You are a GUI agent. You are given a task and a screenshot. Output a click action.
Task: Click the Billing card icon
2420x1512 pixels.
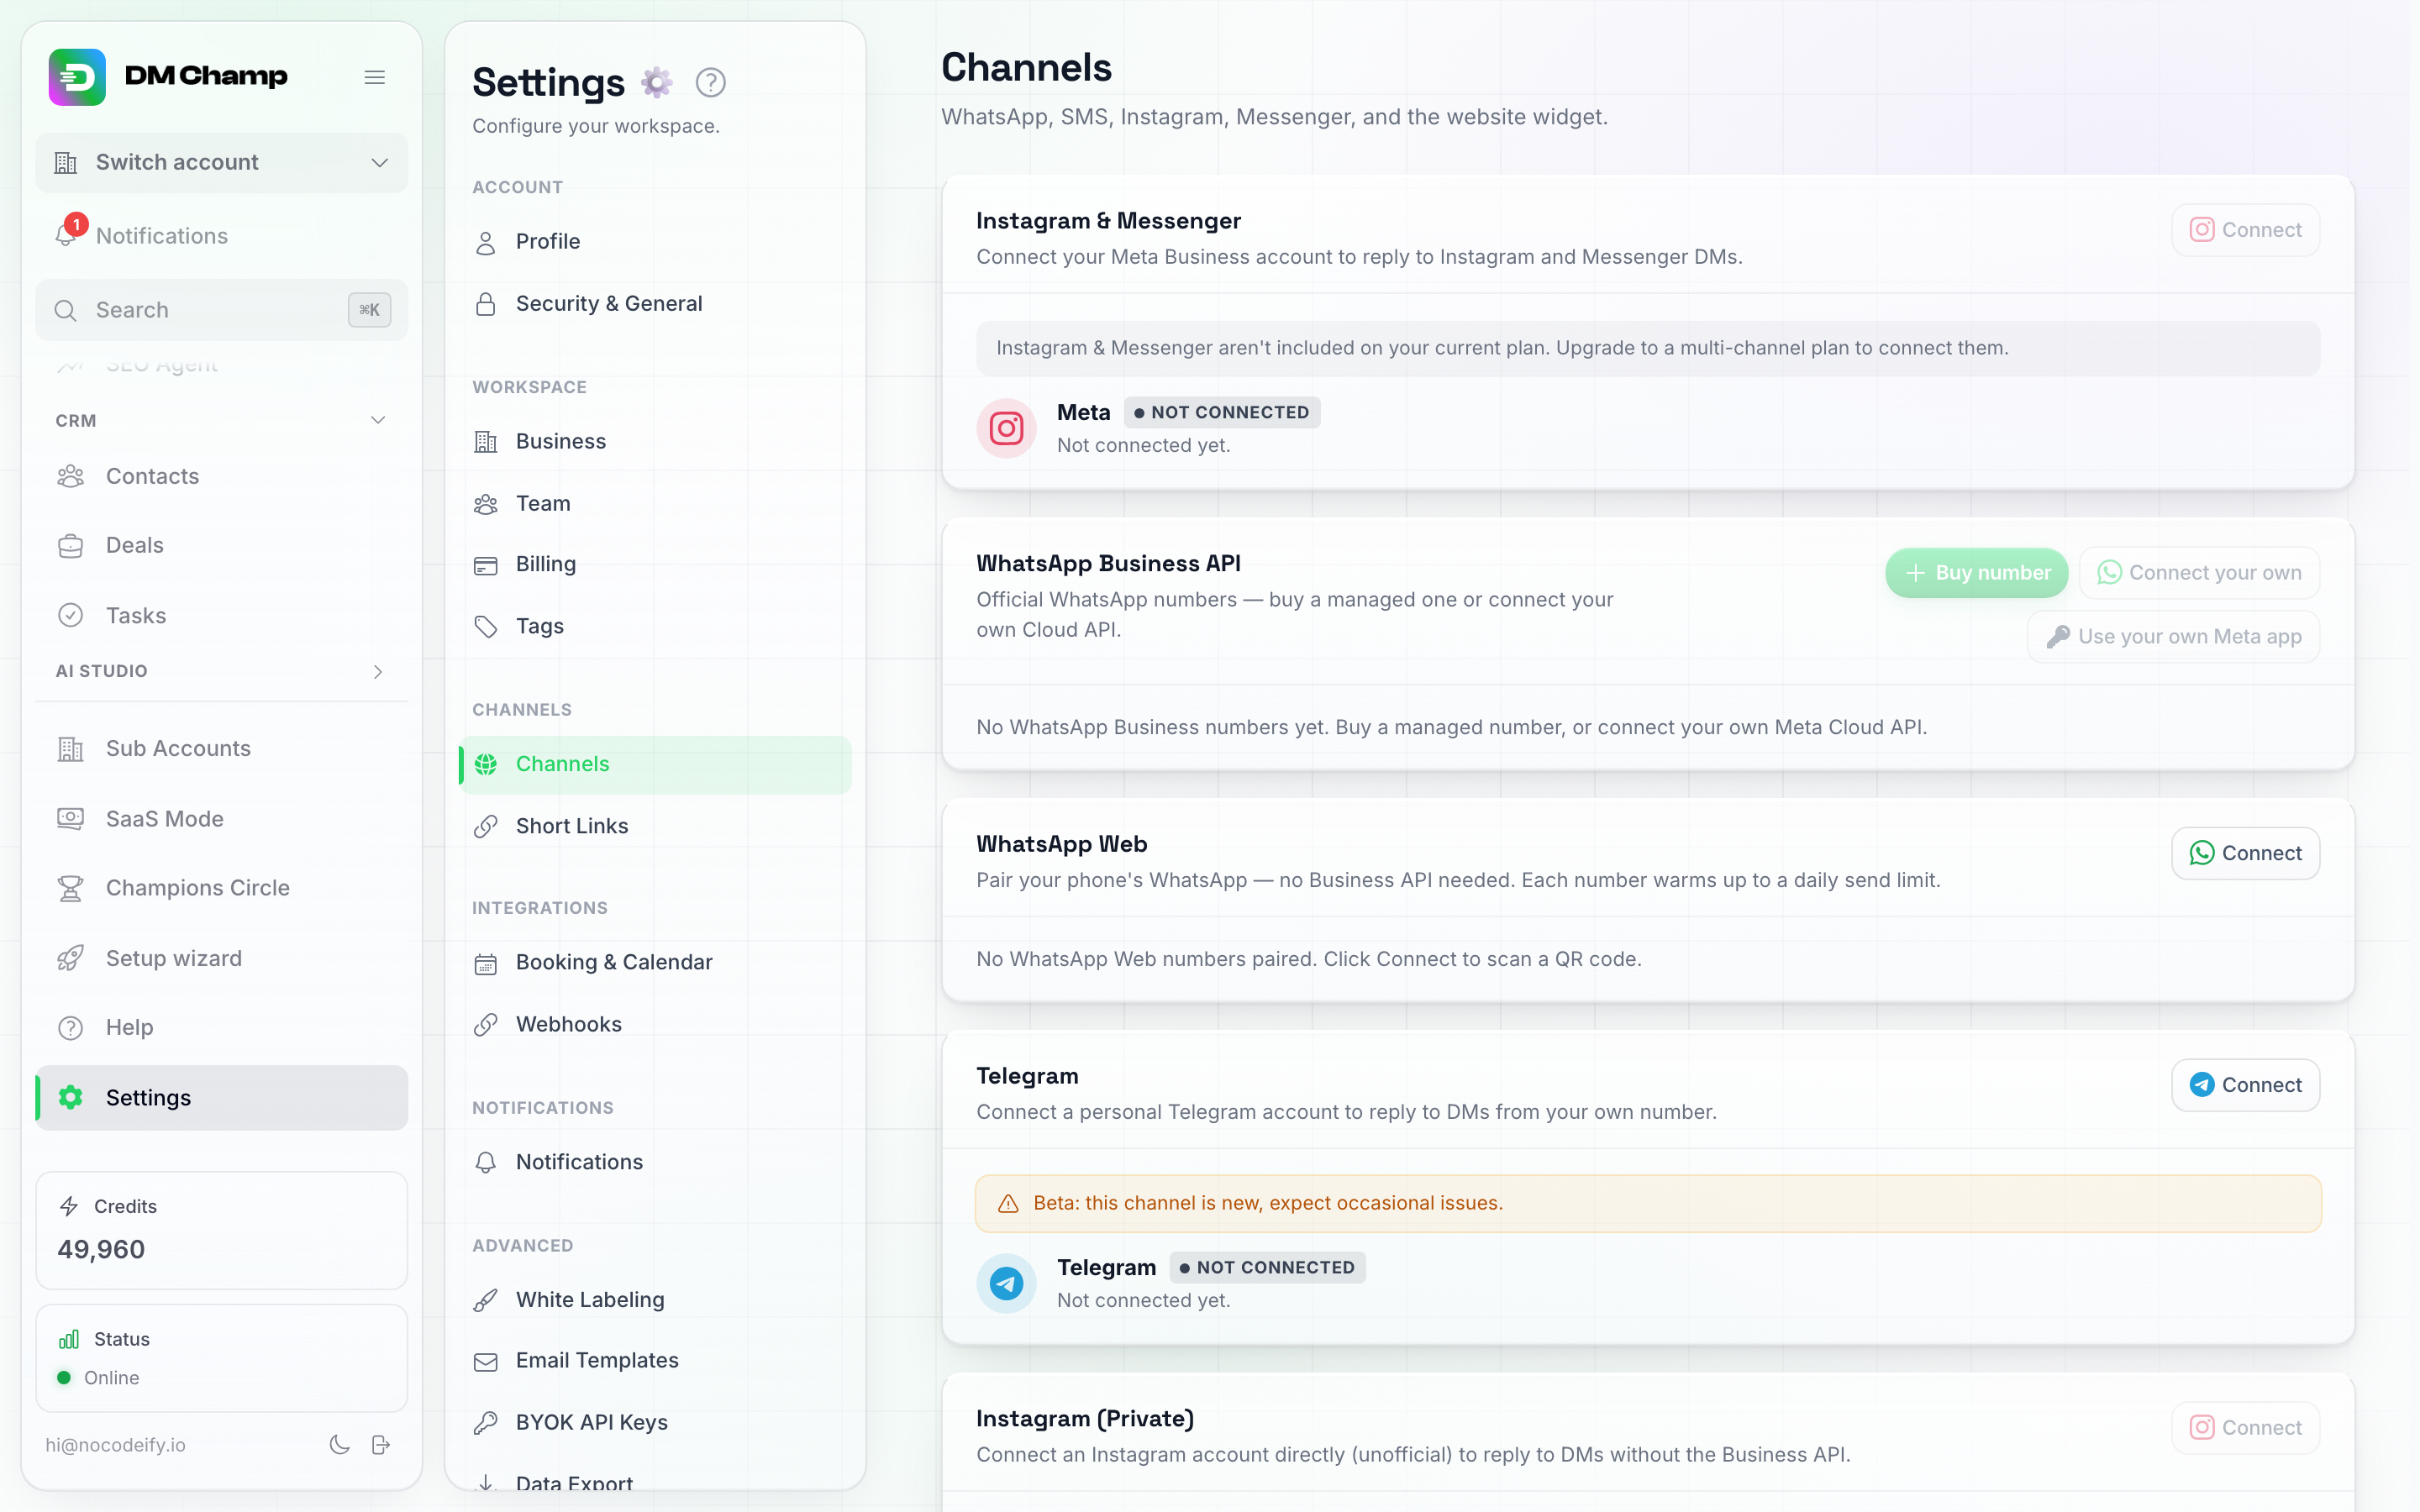coord(486,565)
